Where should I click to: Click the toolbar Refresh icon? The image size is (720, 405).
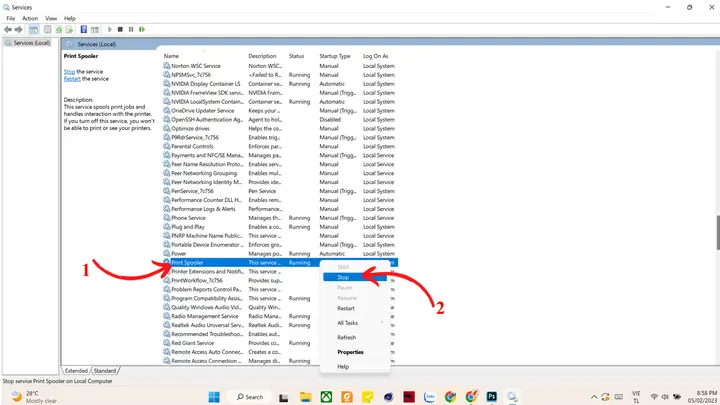click(x=59, y=29)
